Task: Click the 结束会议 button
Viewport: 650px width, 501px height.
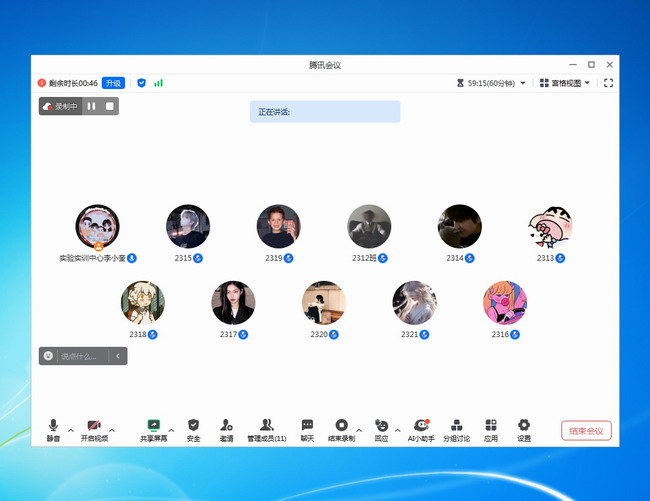Action: point(586,431)
